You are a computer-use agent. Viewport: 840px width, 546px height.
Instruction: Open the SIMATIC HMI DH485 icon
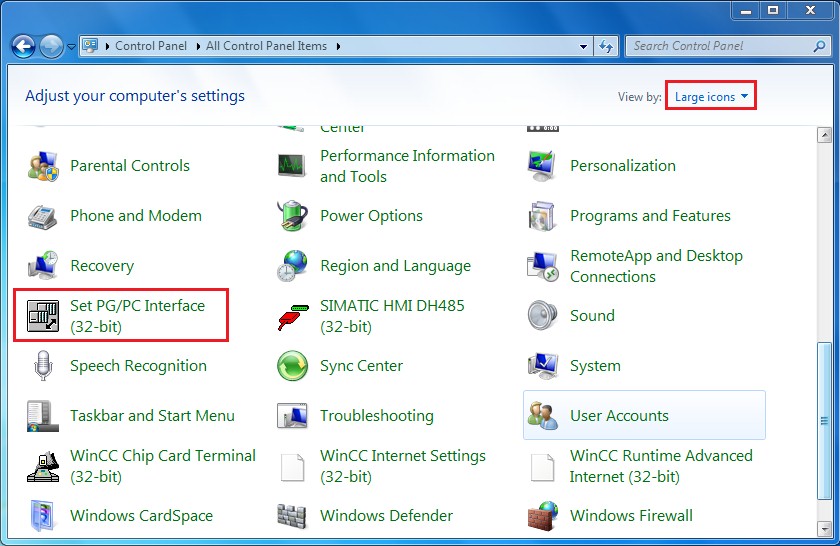tap(293, 316)
